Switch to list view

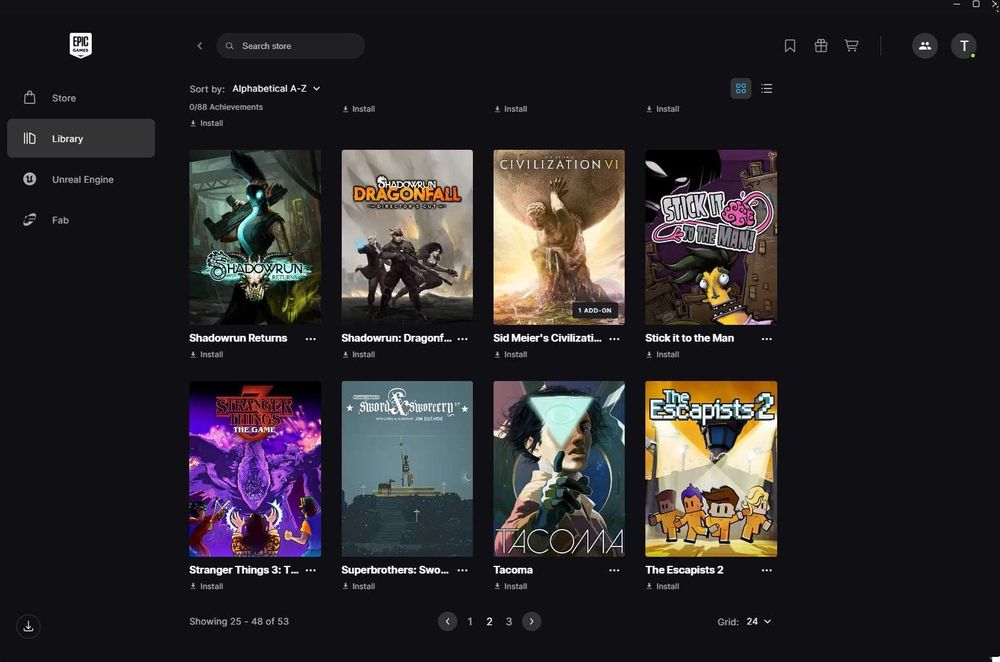(x=767, y=89)
